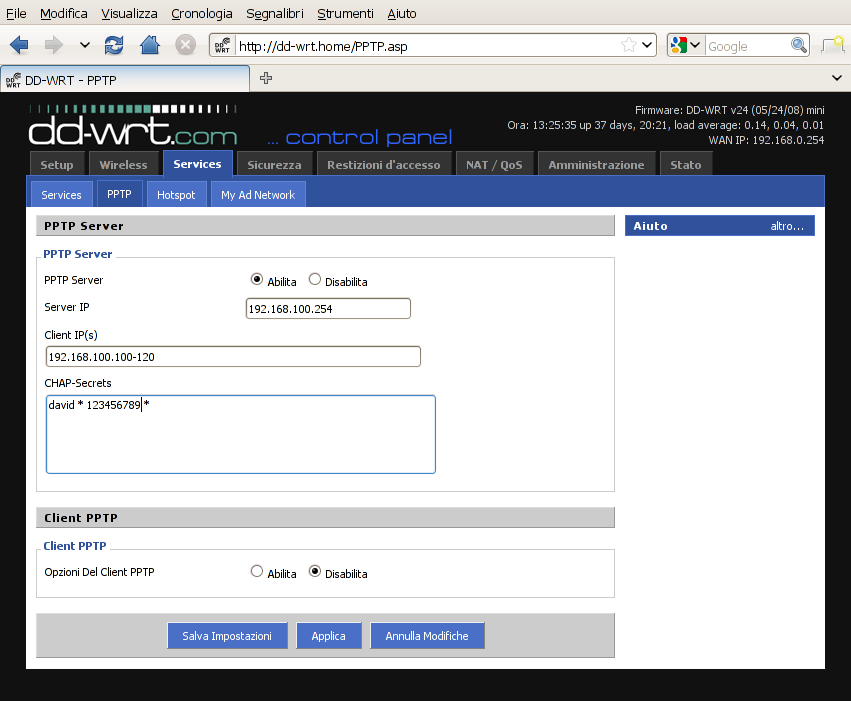Click the Annulla Modifiche button

pos(427,635)
